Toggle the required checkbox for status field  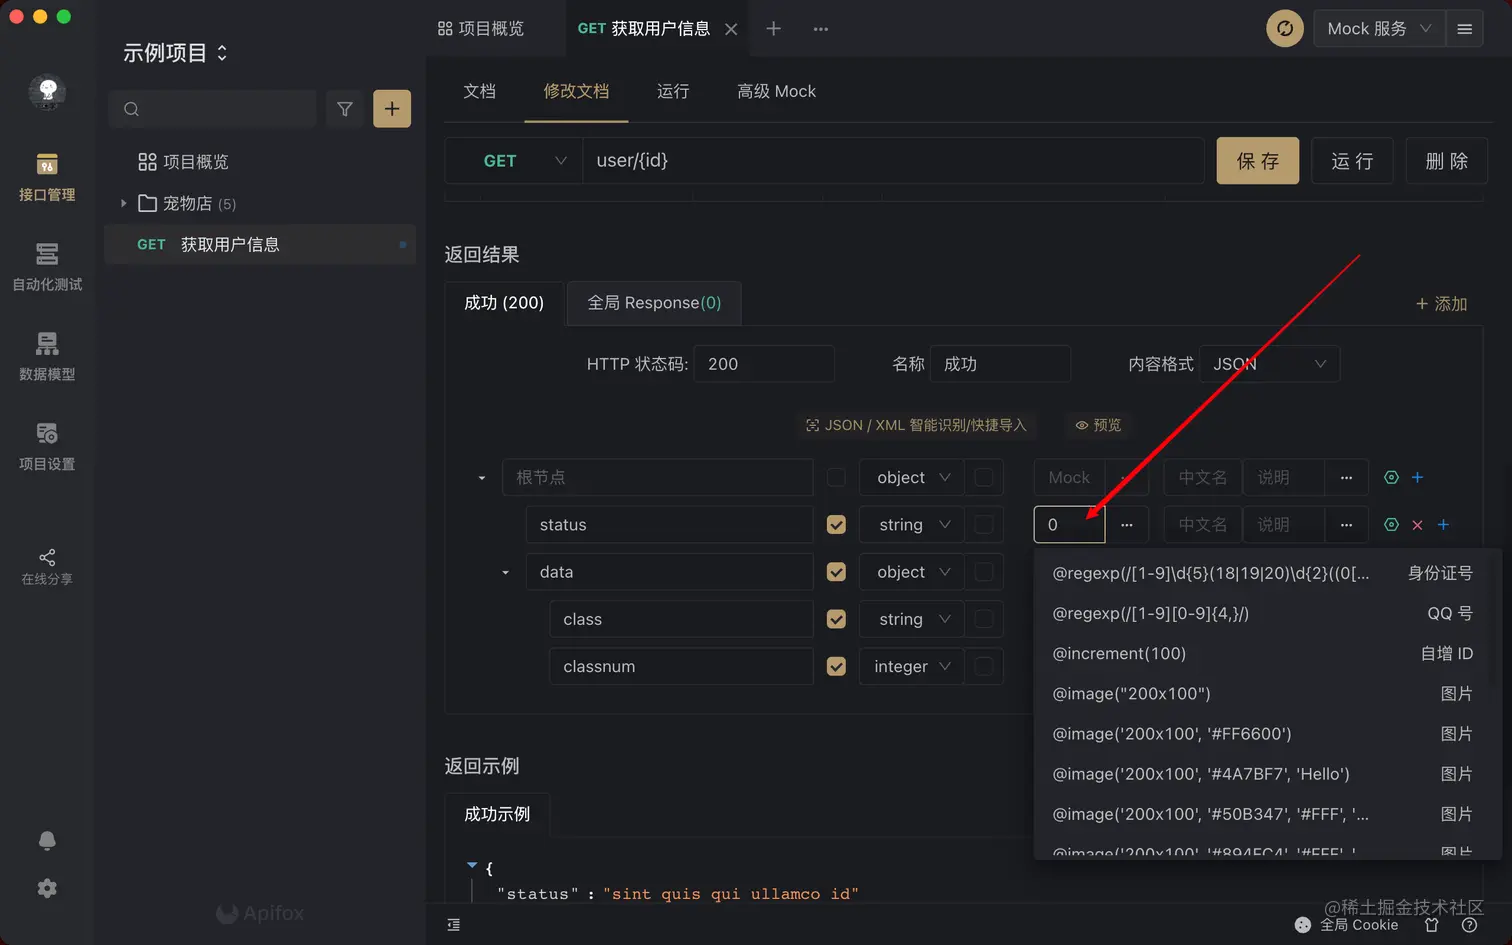tap(837, 525)
